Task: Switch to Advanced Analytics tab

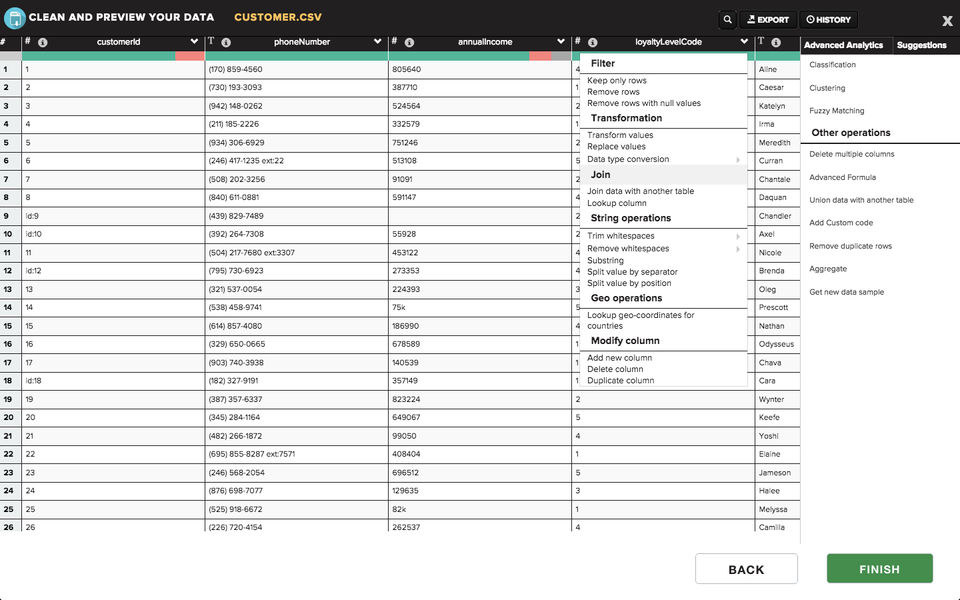Action: 843,45
